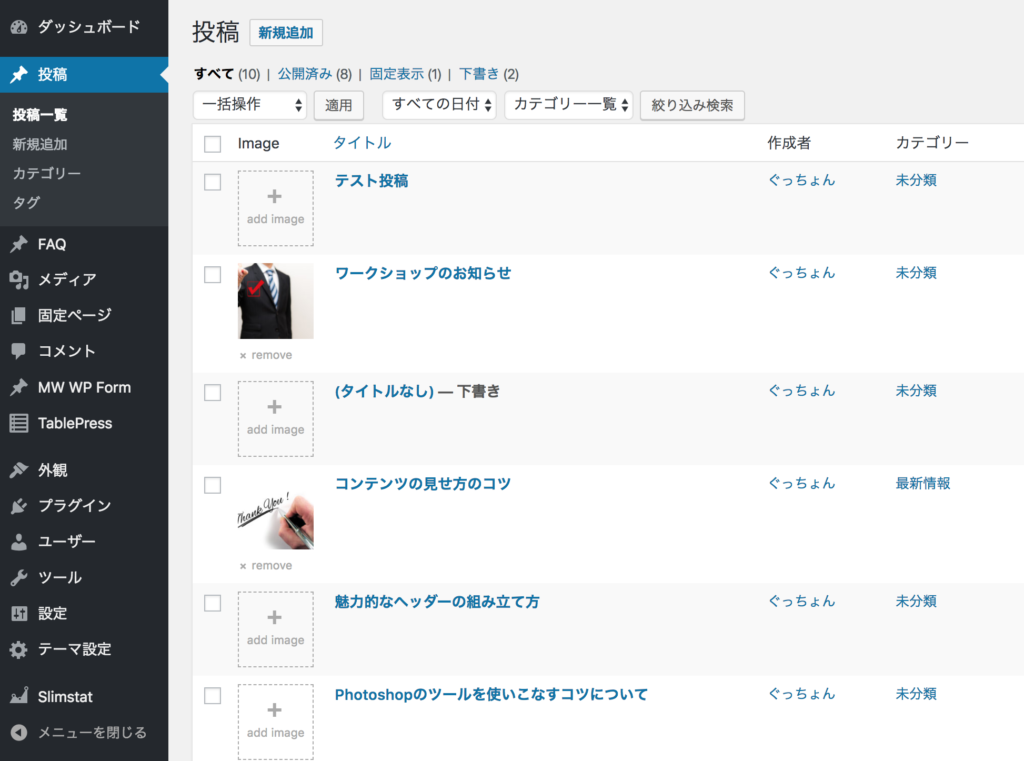
Task: Open the 一括操作 bulk actions dropdown
Action: [x=249, y=105]
